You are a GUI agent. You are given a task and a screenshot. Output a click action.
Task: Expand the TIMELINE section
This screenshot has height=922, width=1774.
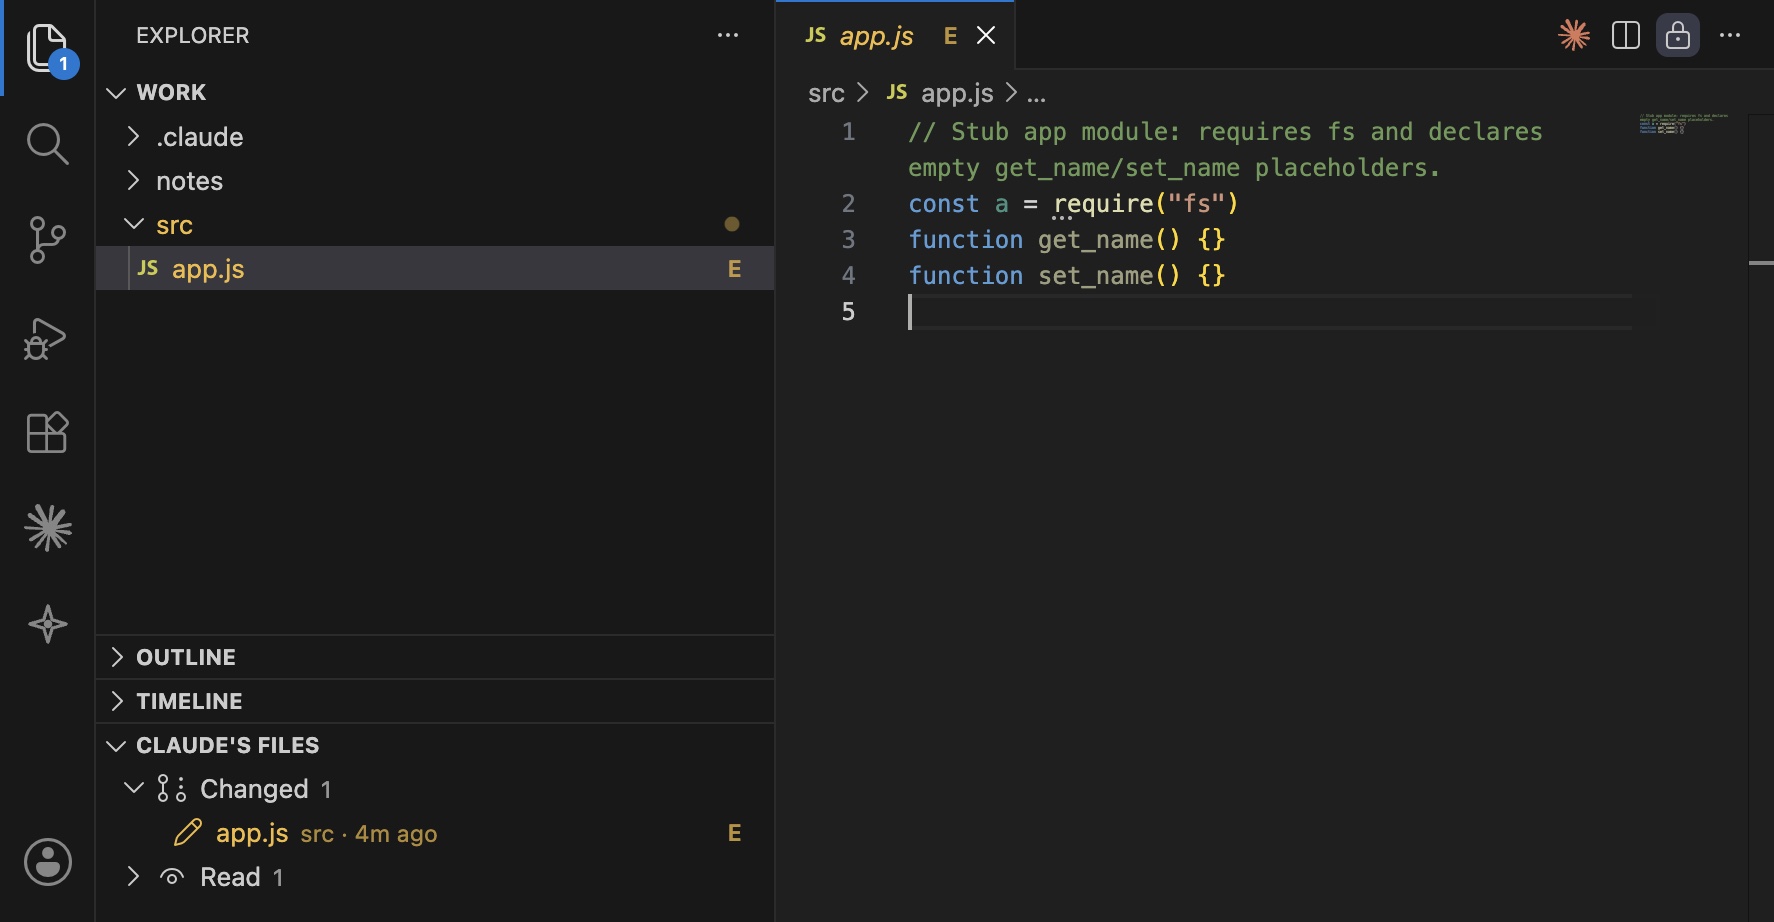click(435, 701)
